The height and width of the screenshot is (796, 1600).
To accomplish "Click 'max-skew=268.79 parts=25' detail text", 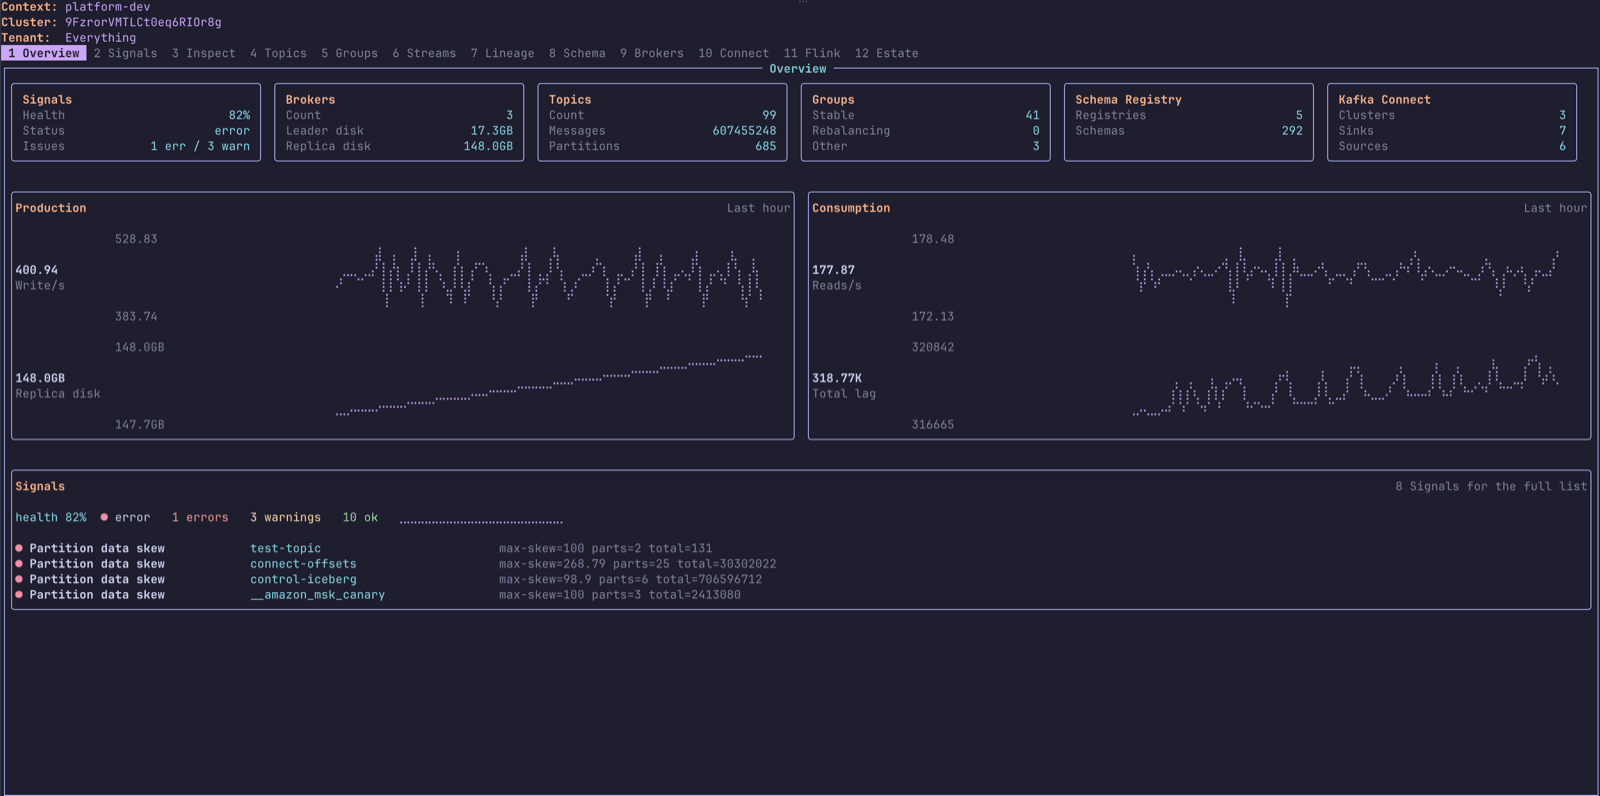I will 584,564.
